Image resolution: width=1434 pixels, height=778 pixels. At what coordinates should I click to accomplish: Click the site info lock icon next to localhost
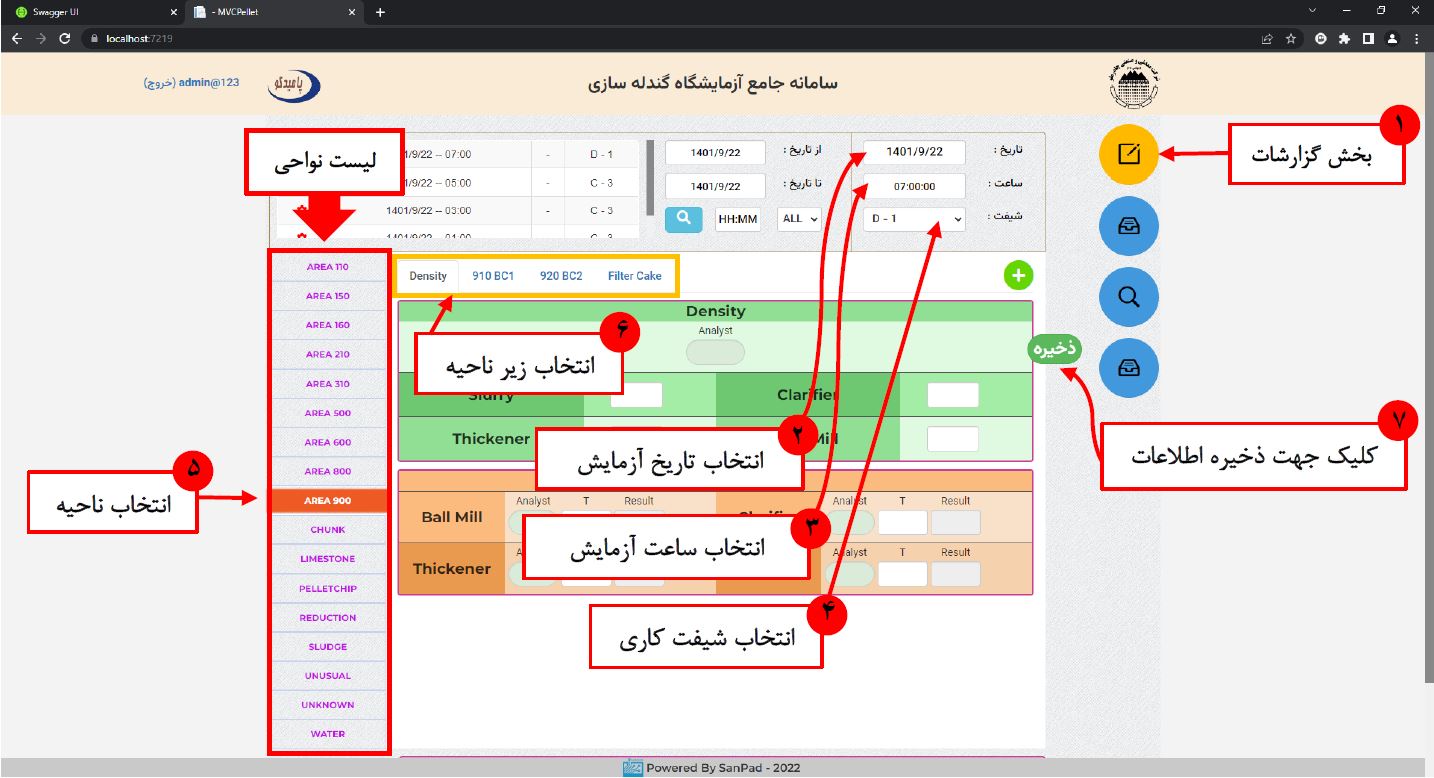(95, 39)
